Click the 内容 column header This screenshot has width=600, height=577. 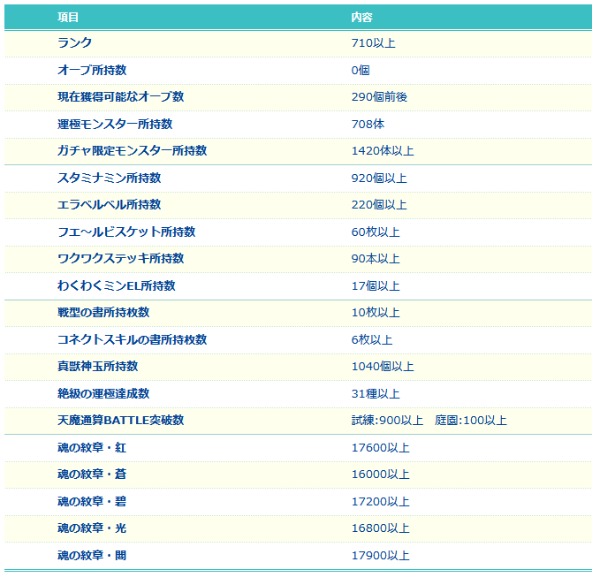(362, 17)
